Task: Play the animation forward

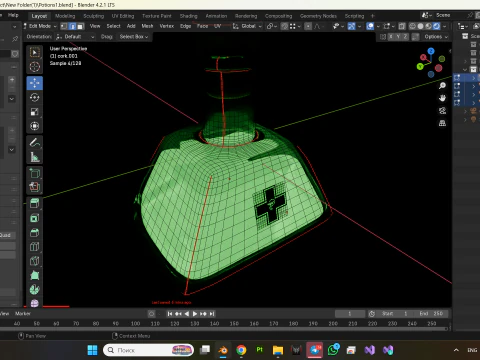Action: pyautogui.click(x=195, y=314)
